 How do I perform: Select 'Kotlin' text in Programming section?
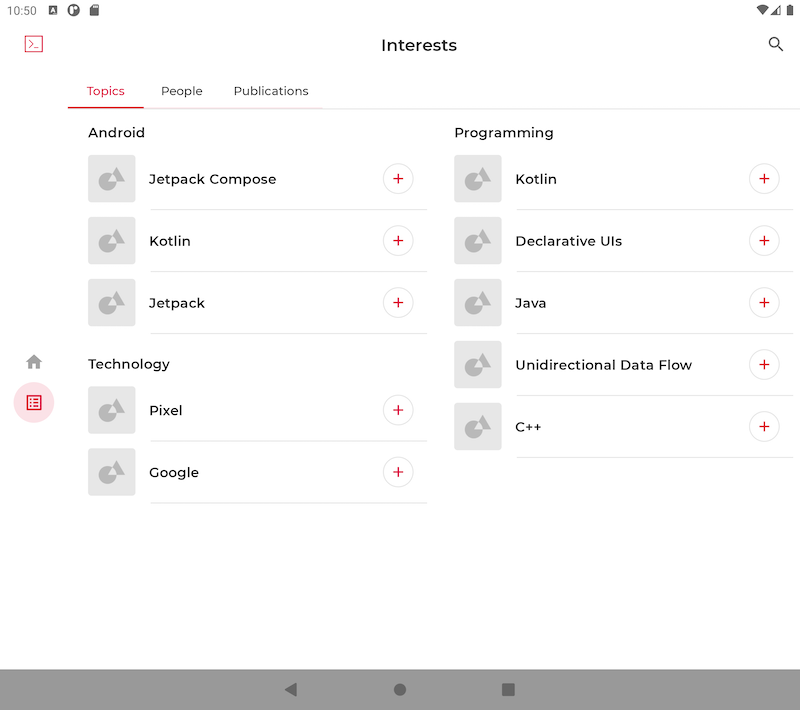pyautogui.click(x=536, y=180)
